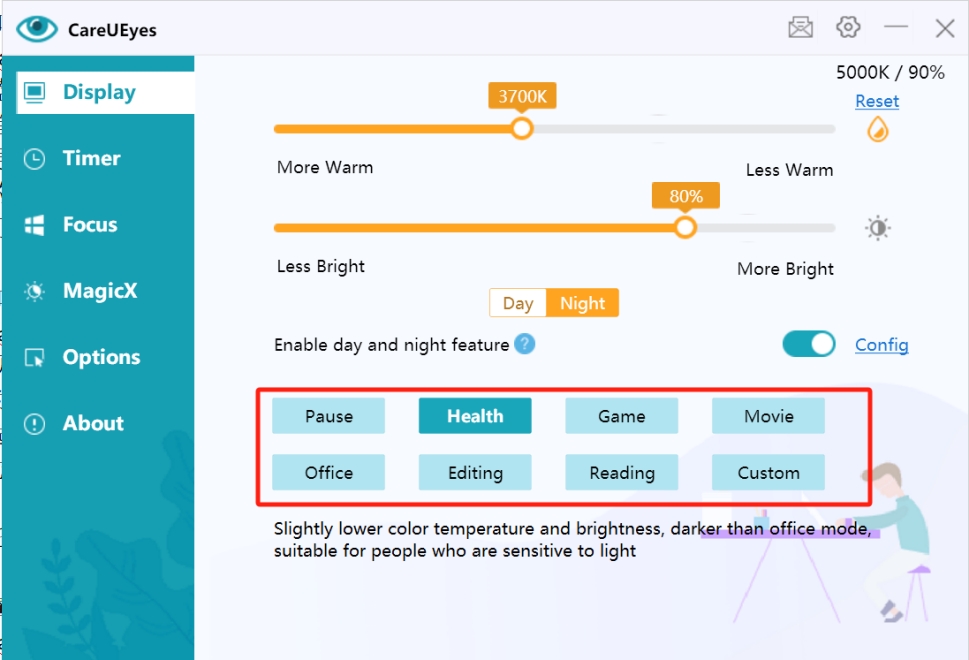Click the color temperature slider handle
The width and height of the screenshot is (969, 660).
[521, 129]
